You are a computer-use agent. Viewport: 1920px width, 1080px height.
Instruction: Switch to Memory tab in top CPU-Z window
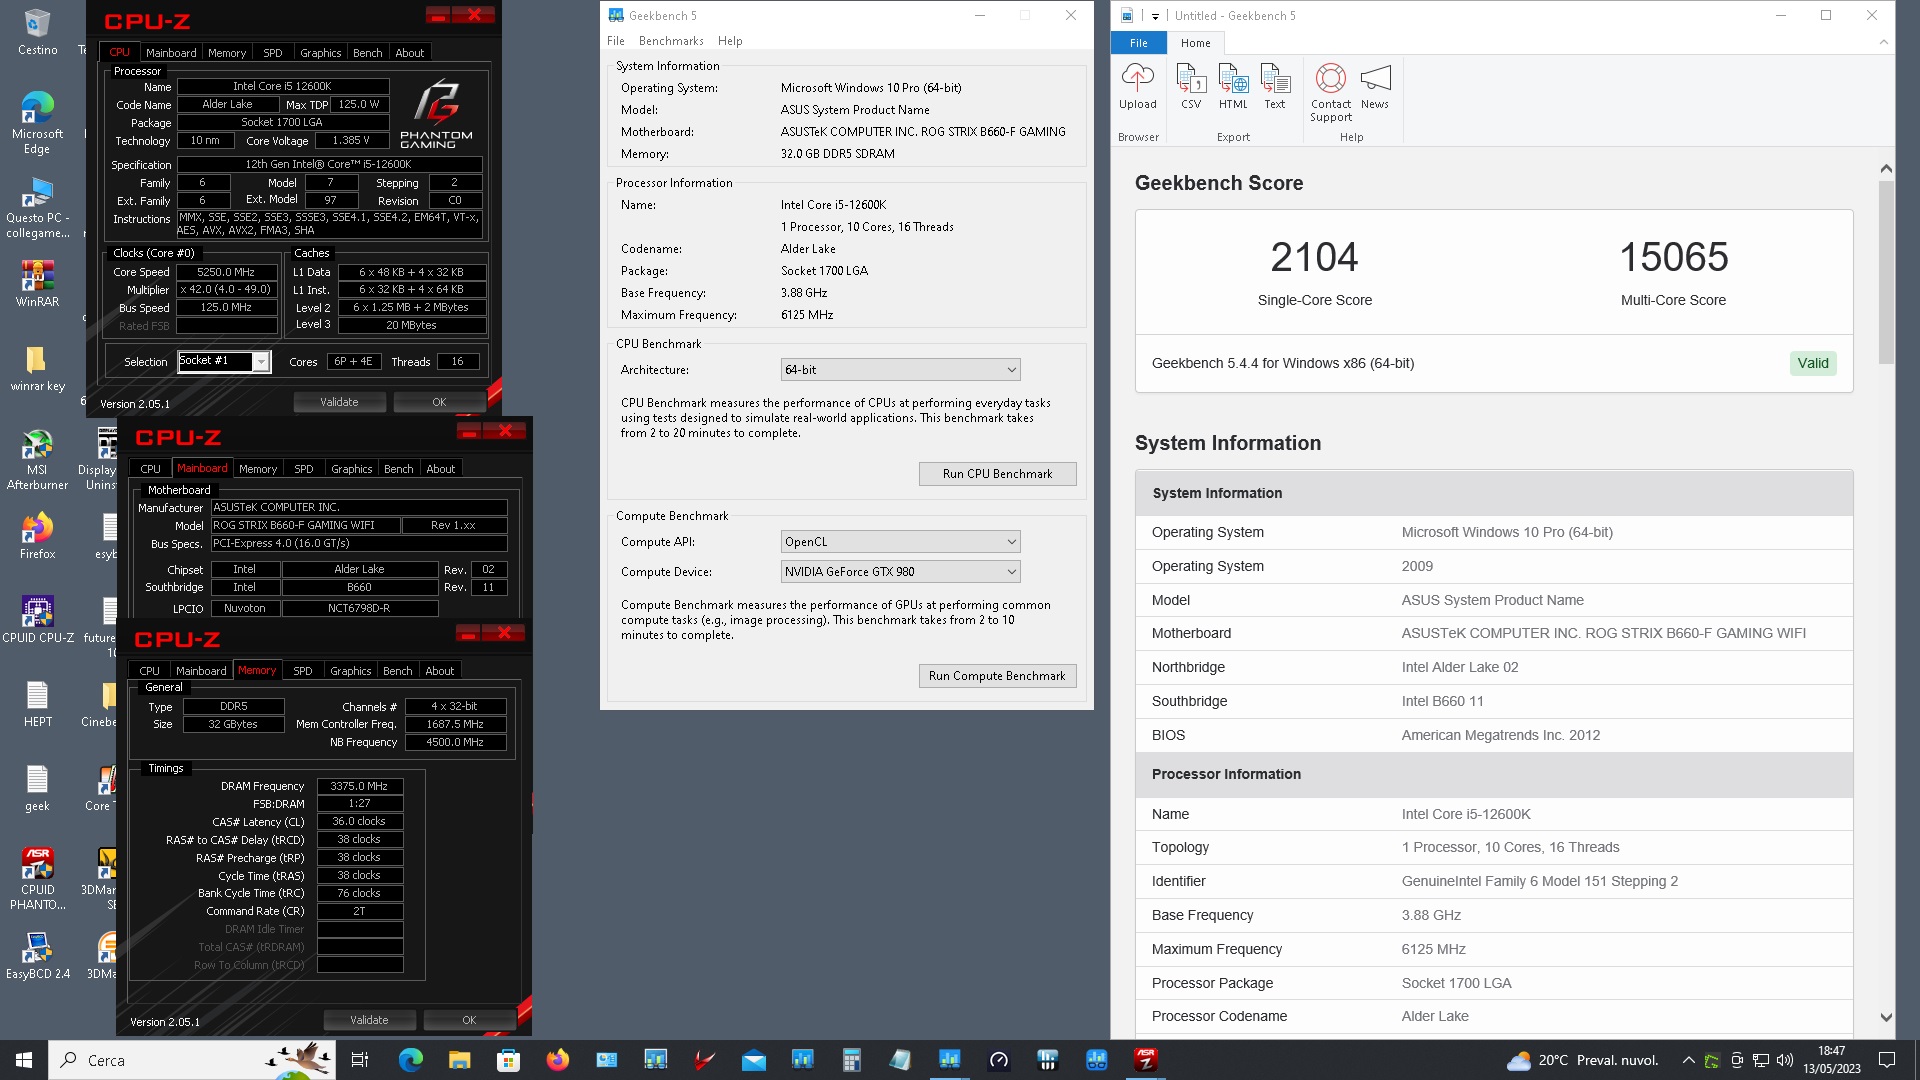[227, 53]
